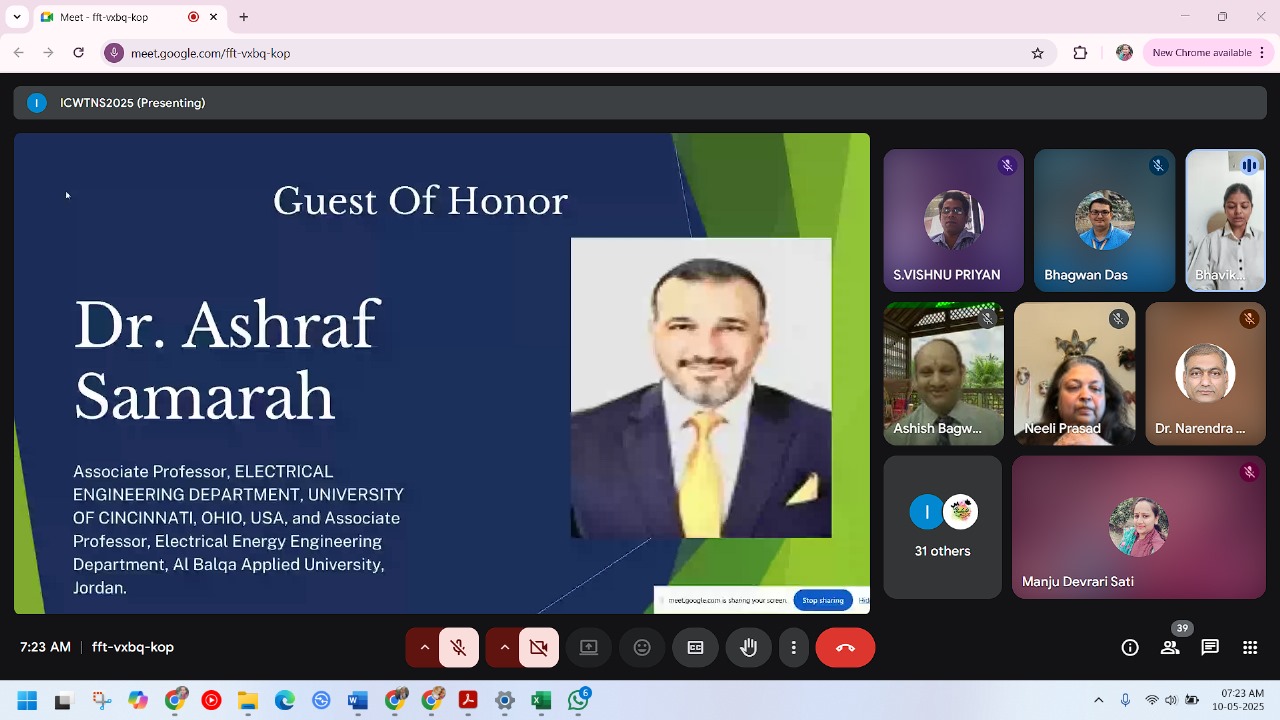Turn on the camera in Meet
This screenshot has height=720, width=1280.
539,648
